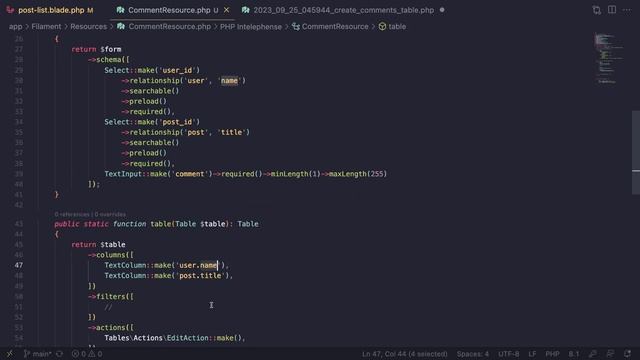The height and width of the screenshot is (360, 640).
Task: Click 'maxLength(255)' in the TextInput line
Action: click(x=358, y=174)
